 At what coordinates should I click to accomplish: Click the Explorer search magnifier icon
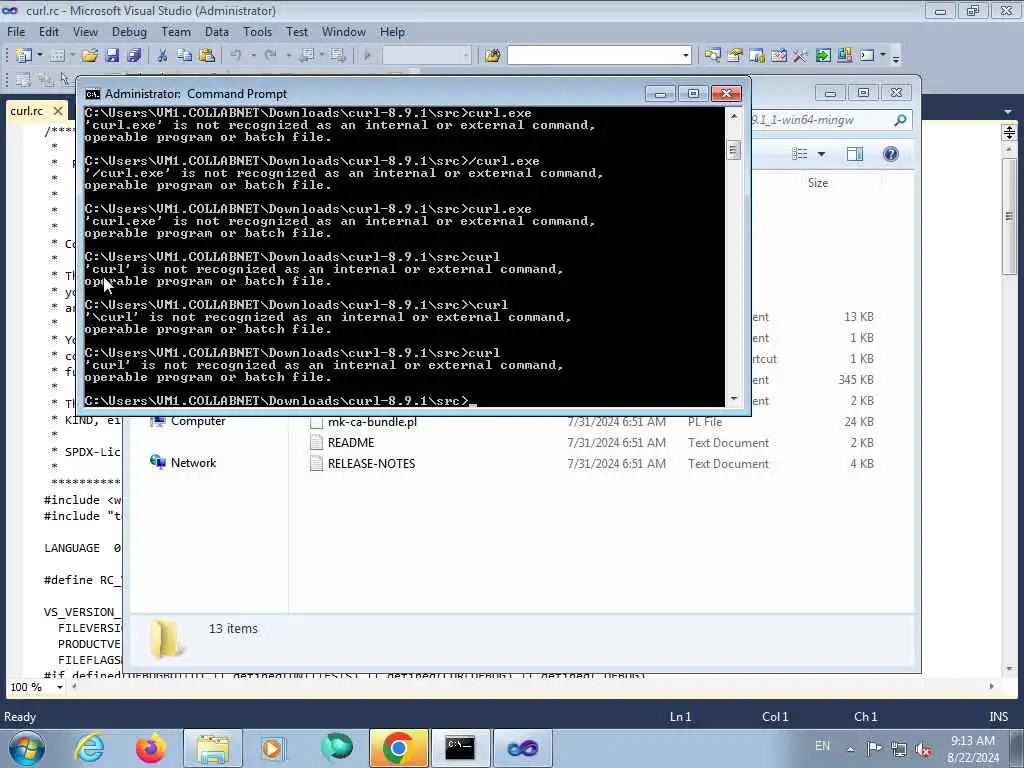[x=900, y=120]
